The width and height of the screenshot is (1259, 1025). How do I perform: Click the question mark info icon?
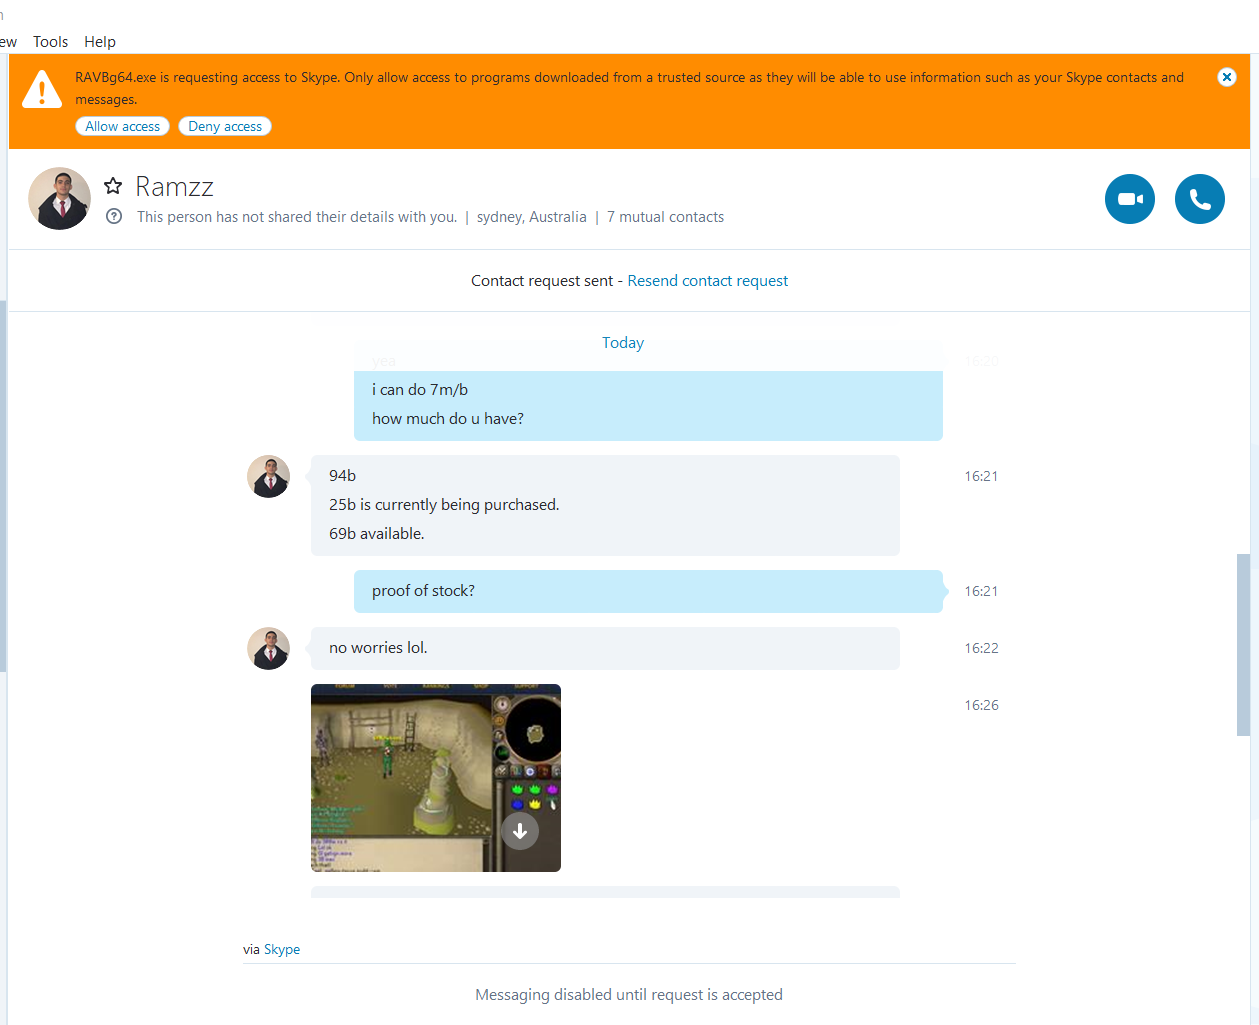pyautogui.click(x=114, y=216)
